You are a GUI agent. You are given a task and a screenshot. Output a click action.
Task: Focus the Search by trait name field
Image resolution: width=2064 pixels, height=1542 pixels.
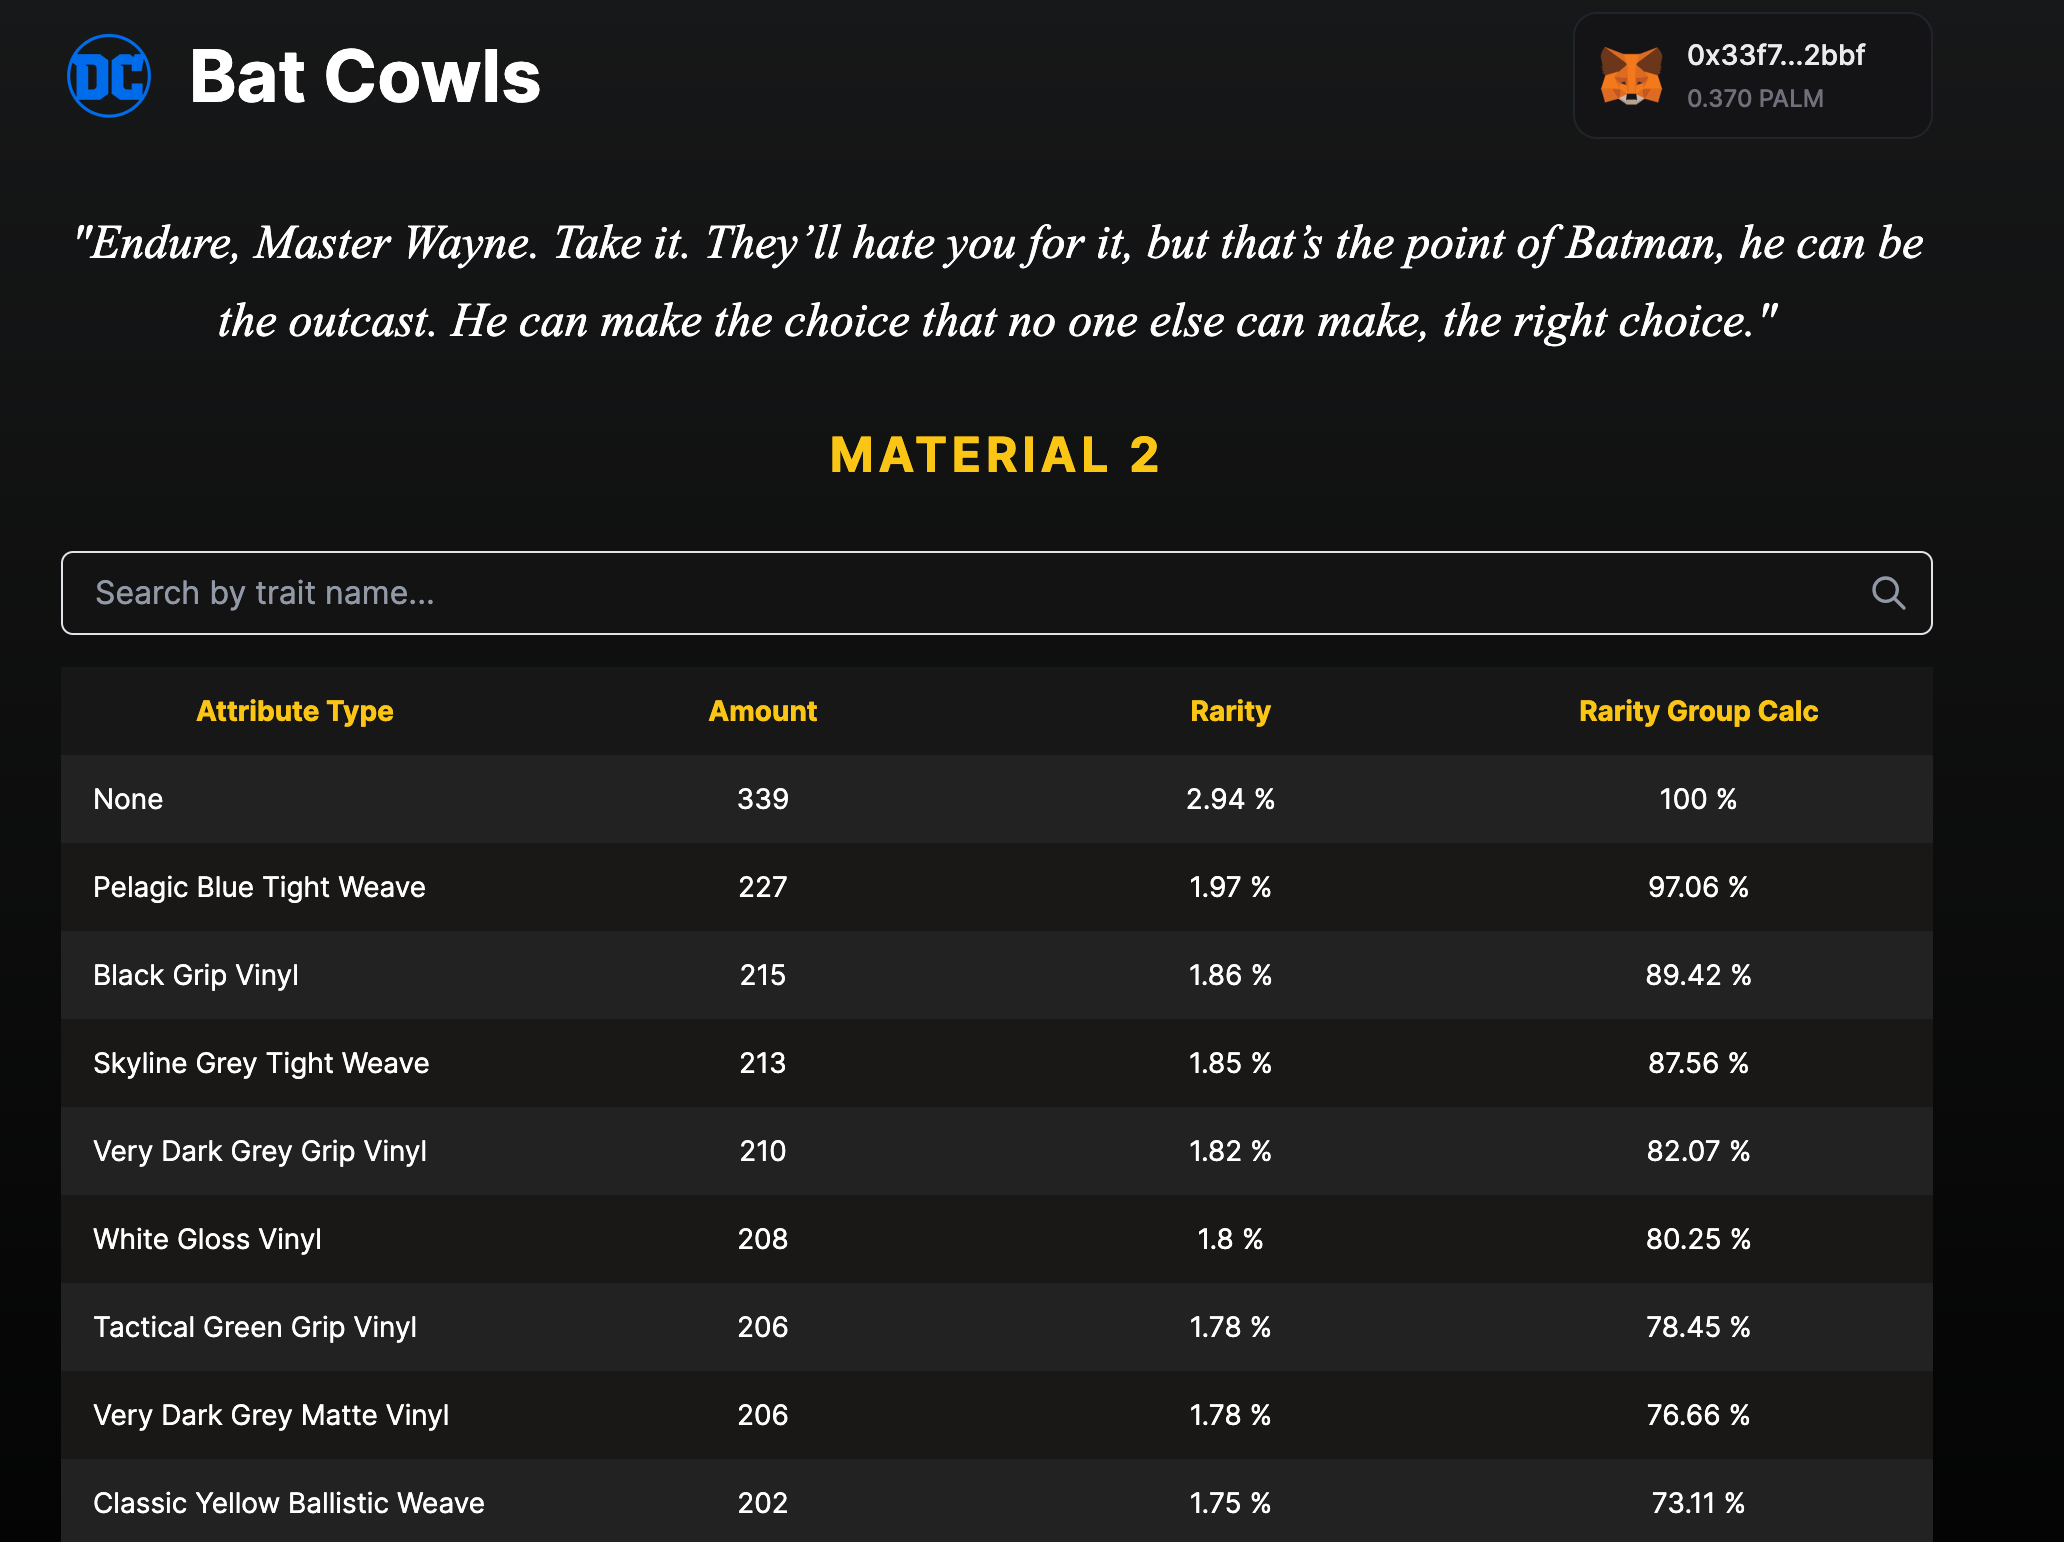tap(960, 593)
